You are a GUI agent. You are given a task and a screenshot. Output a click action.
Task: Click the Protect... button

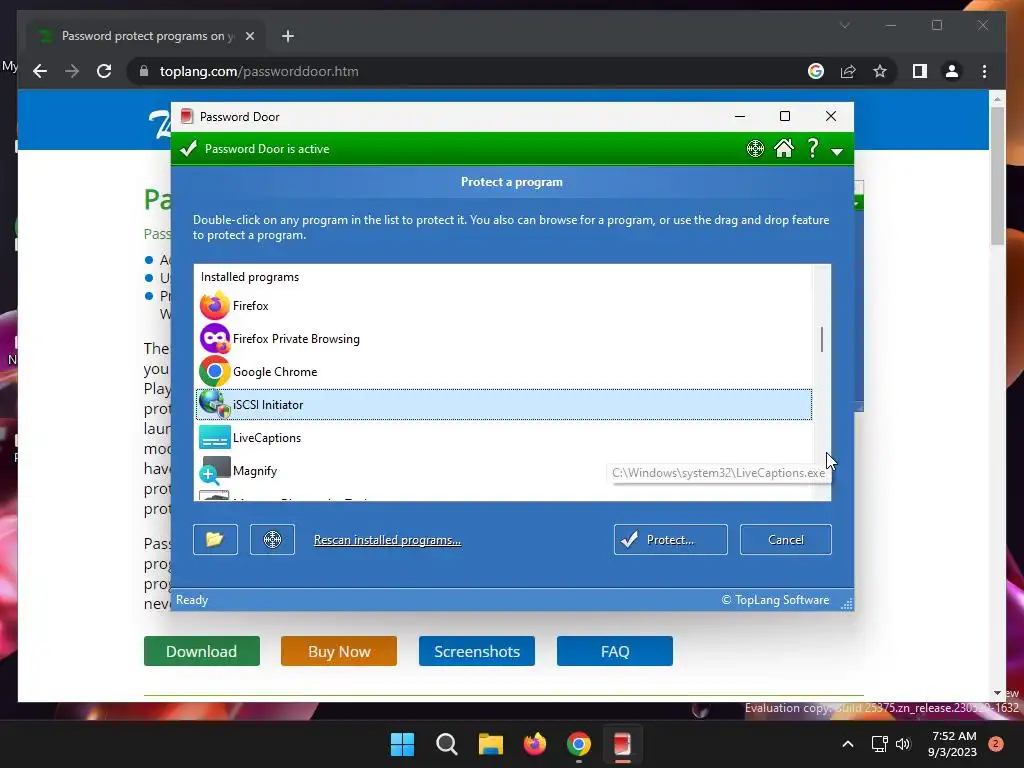point(671,539)
